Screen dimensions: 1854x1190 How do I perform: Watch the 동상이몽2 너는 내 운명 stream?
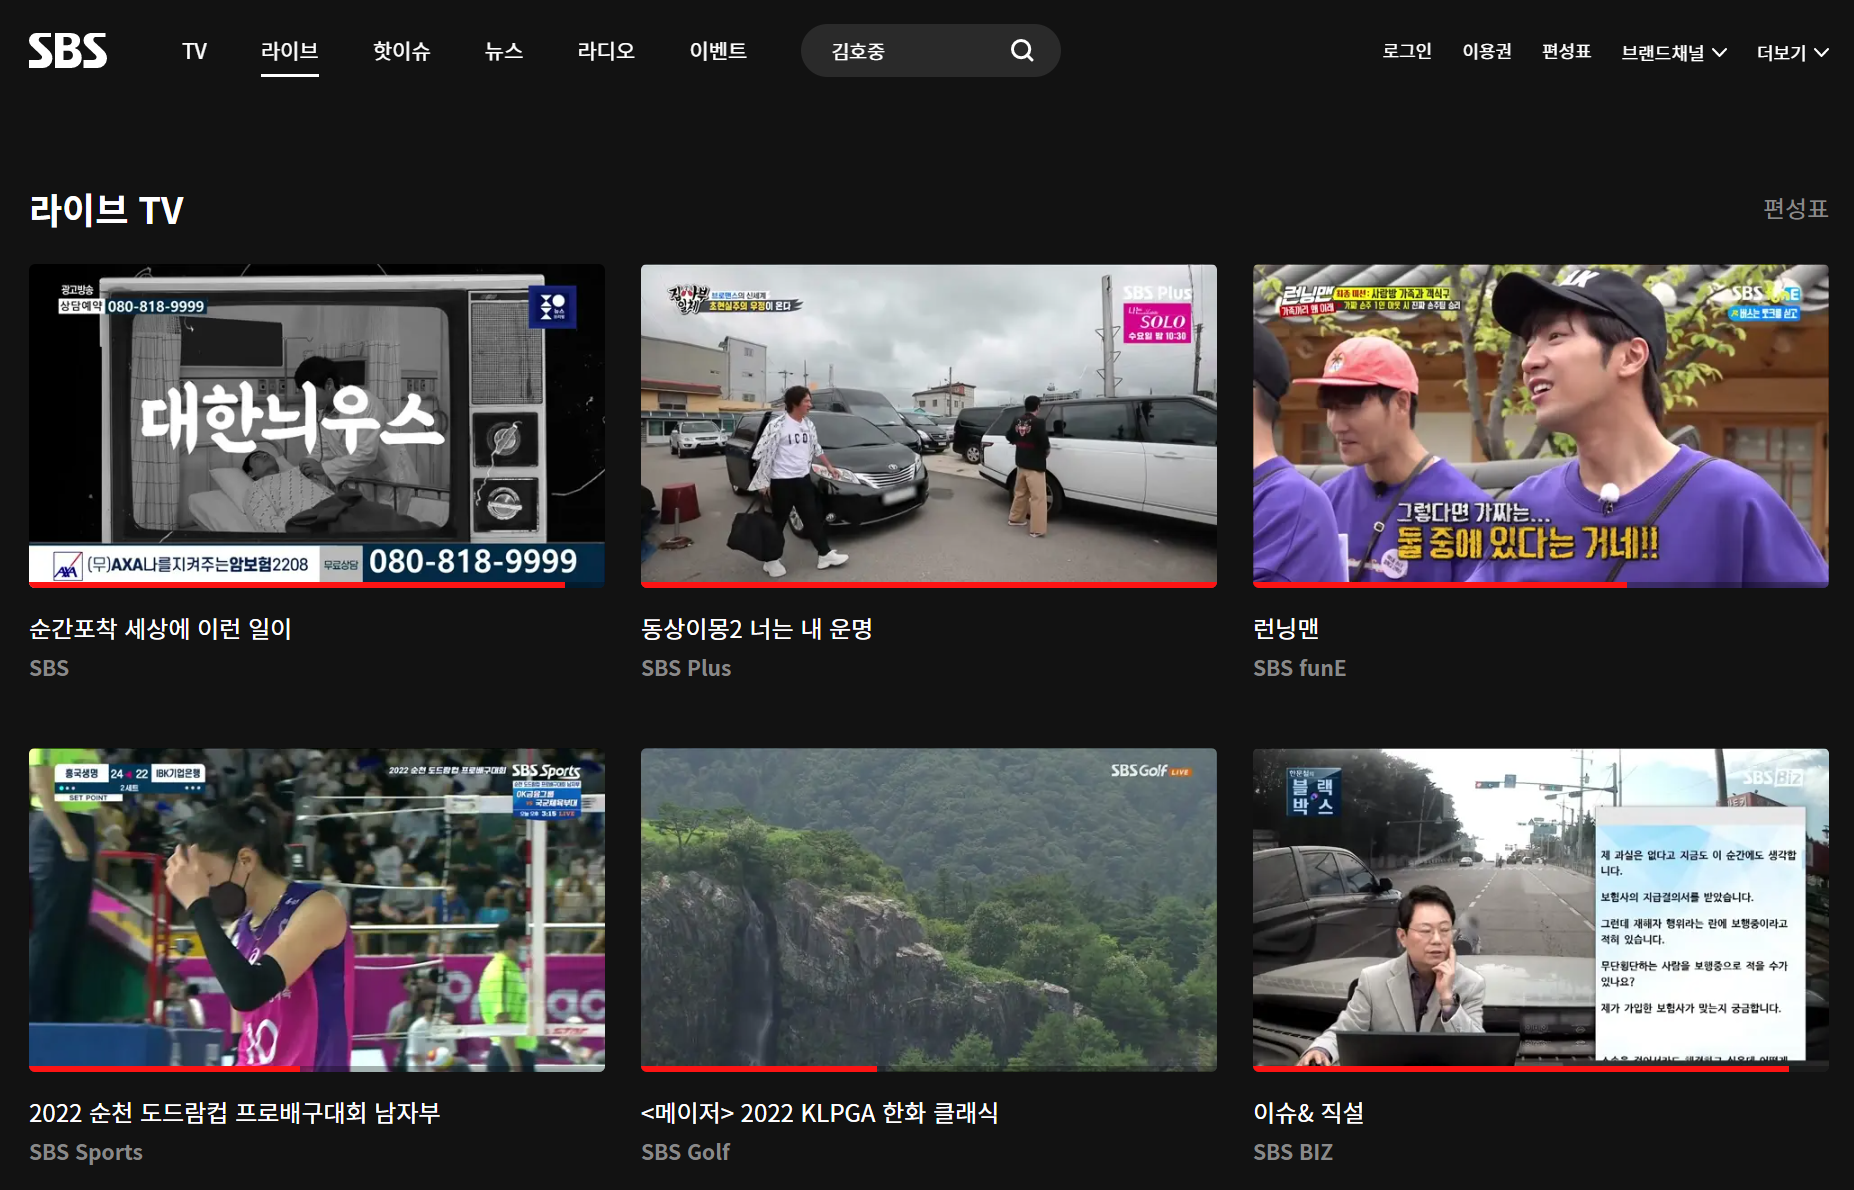click(928, 424)
